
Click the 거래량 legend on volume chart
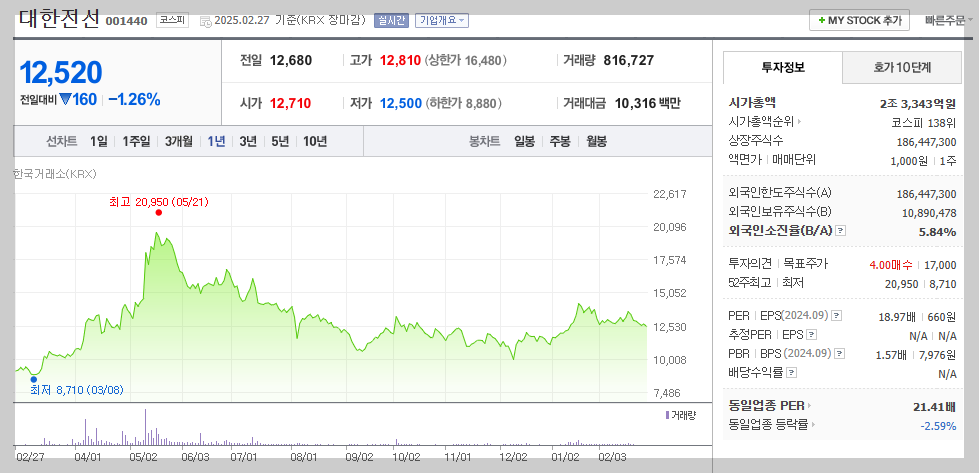coord(681,414)
